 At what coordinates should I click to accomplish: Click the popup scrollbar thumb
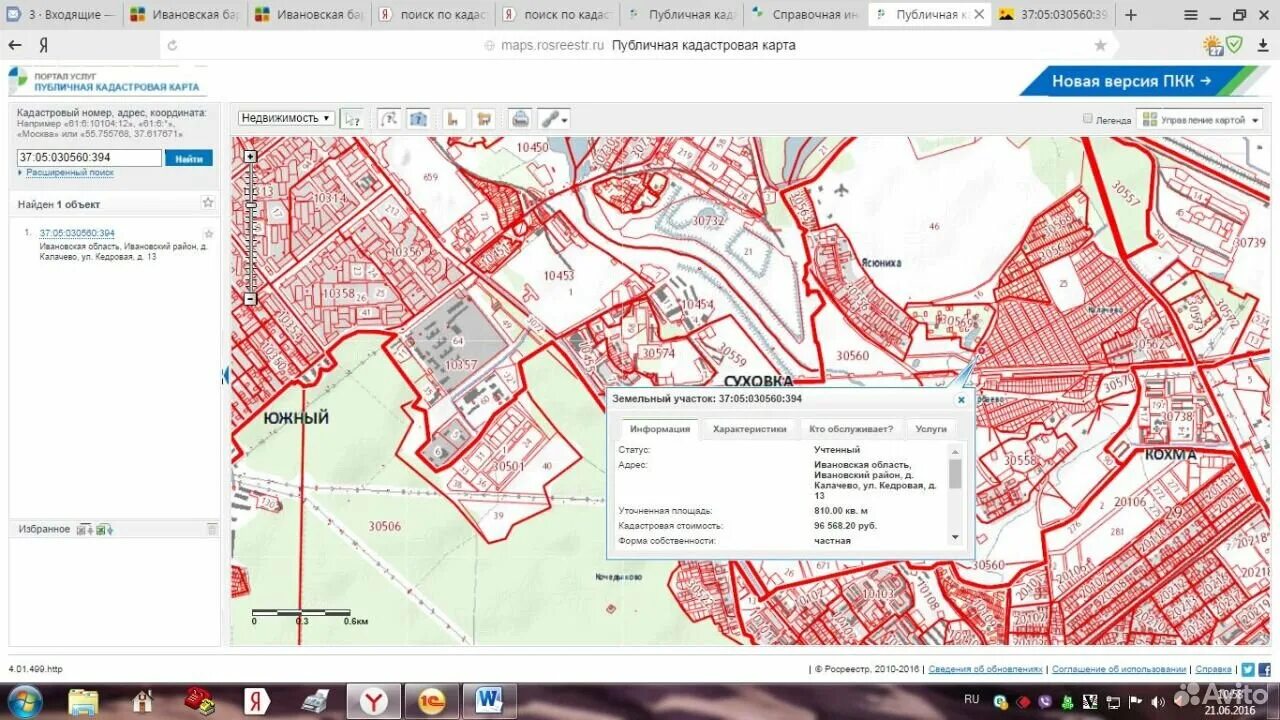[x=955, y=474]
